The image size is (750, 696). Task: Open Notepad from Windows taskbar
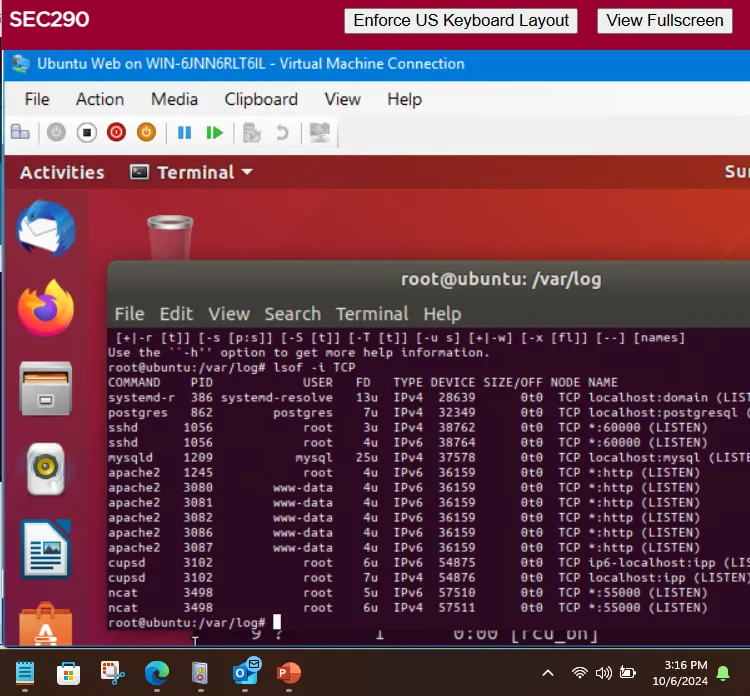25,673
